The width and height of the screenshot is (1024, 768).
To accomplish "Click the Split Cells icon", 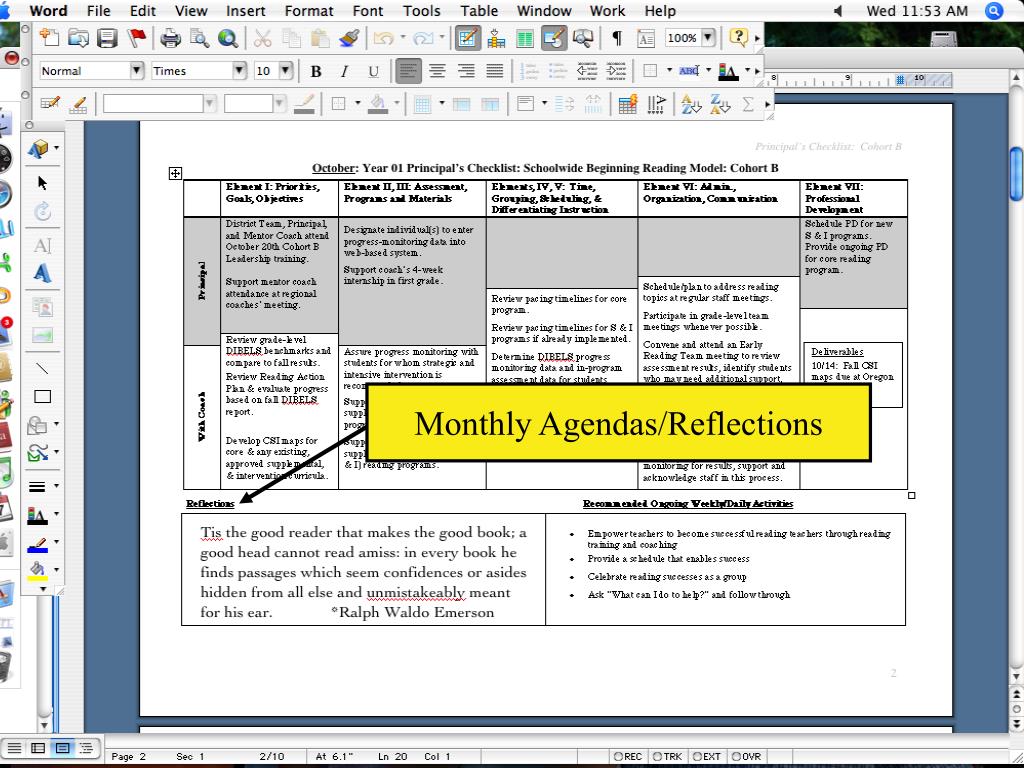I will point(490,104).
